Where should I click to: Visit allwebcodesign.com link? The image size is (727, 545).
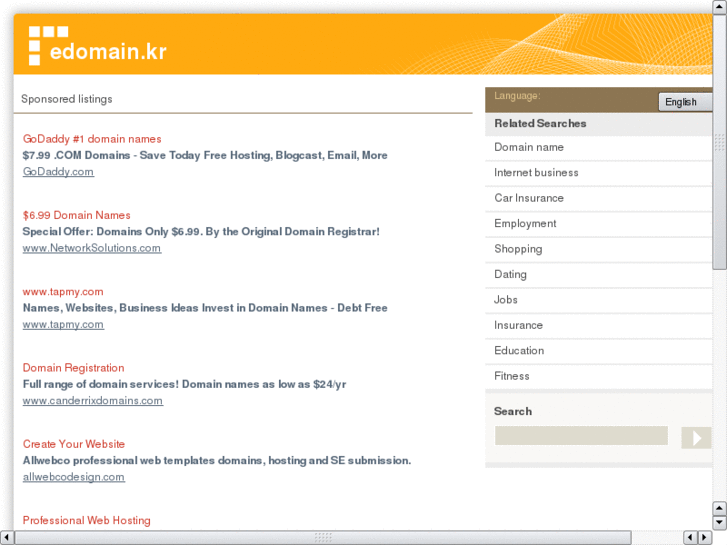coord(74,477)
